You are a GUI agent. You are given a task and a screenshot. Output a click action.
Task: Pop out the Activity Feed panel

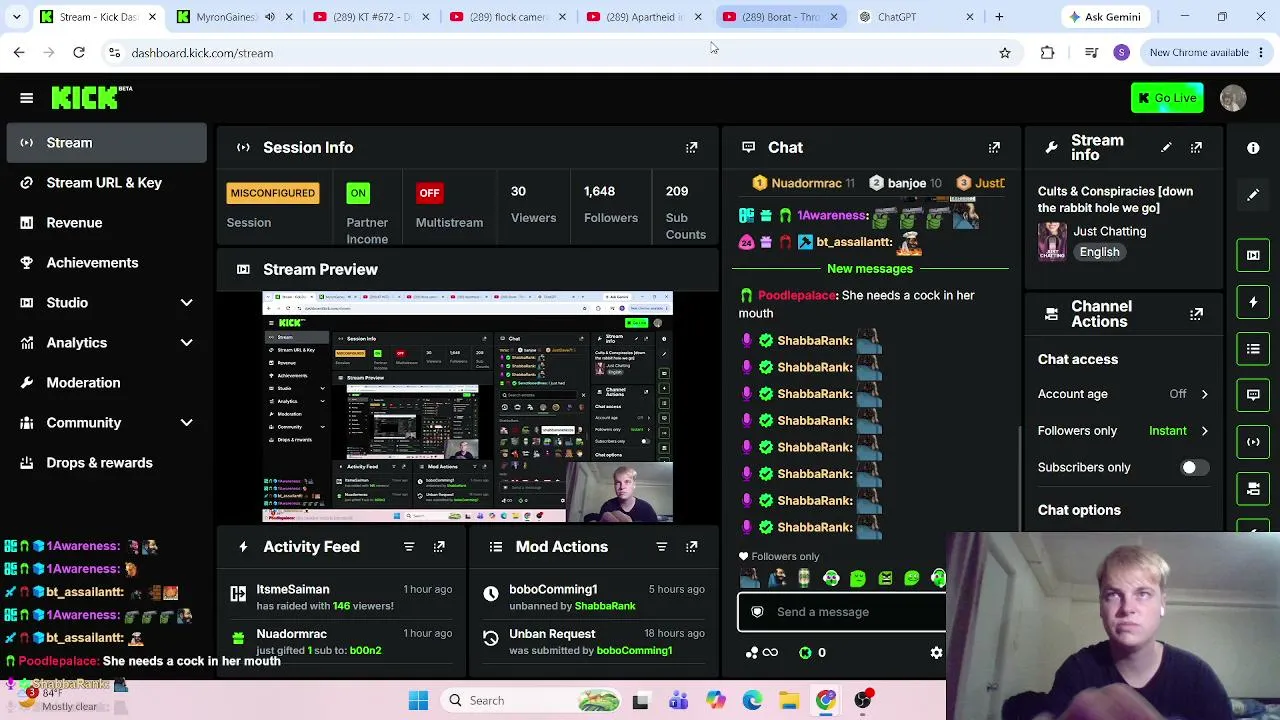439,547
